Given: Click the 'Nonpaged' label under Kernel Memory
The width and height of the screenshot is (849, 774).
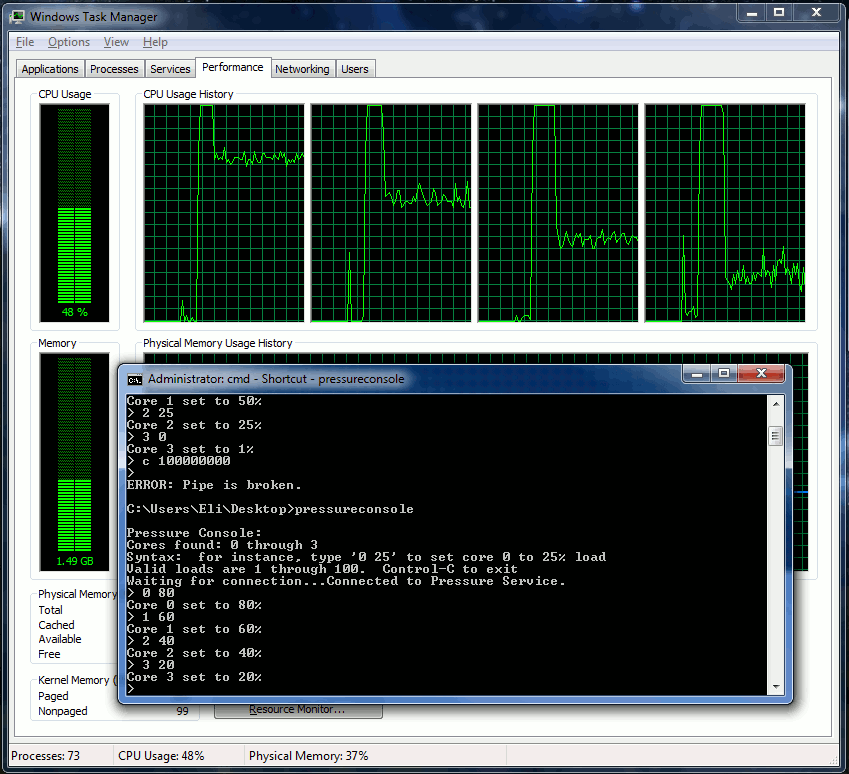Looking at the screenshot, I should [63, 712].
